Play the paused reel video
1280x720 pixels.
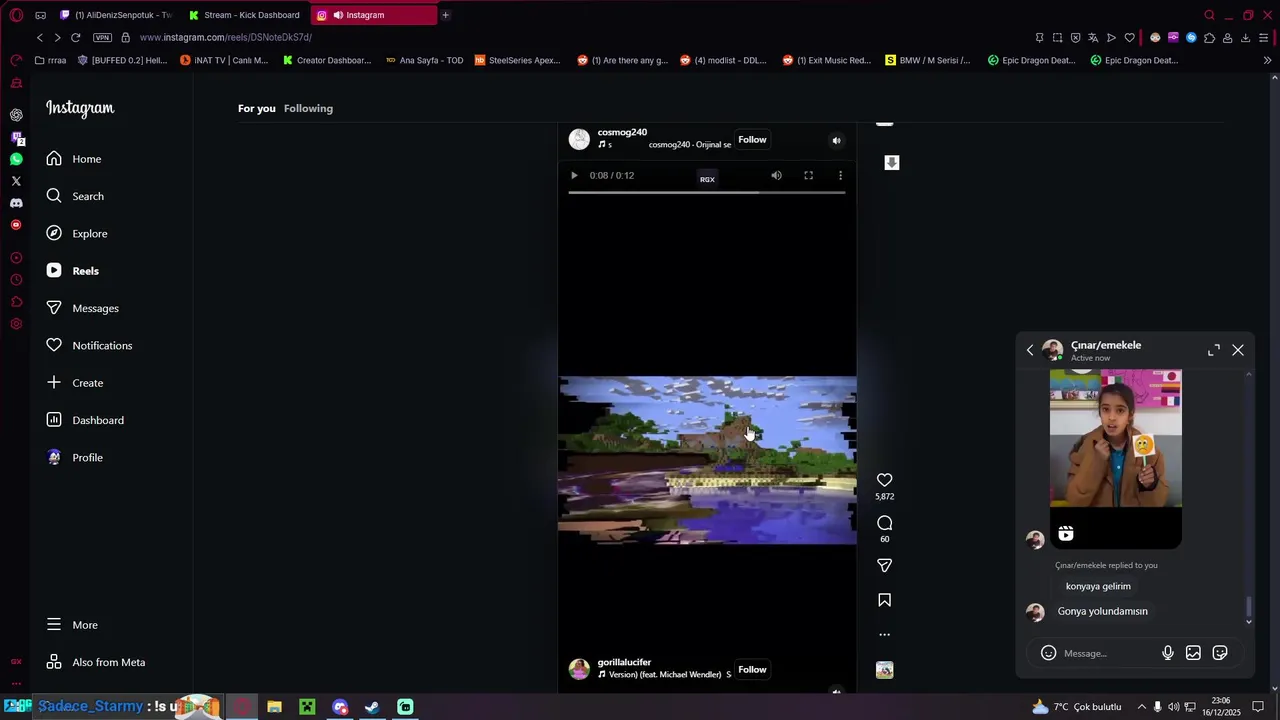574,175
